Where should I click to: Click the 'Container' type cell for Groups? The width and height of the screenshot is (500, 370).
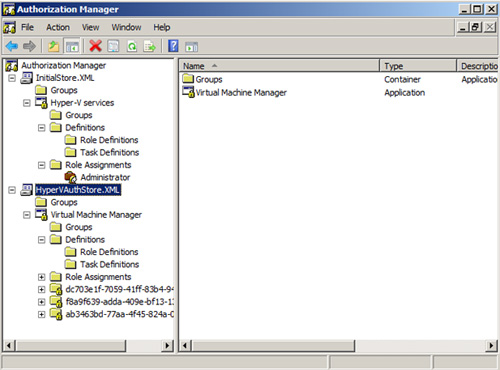402,79
